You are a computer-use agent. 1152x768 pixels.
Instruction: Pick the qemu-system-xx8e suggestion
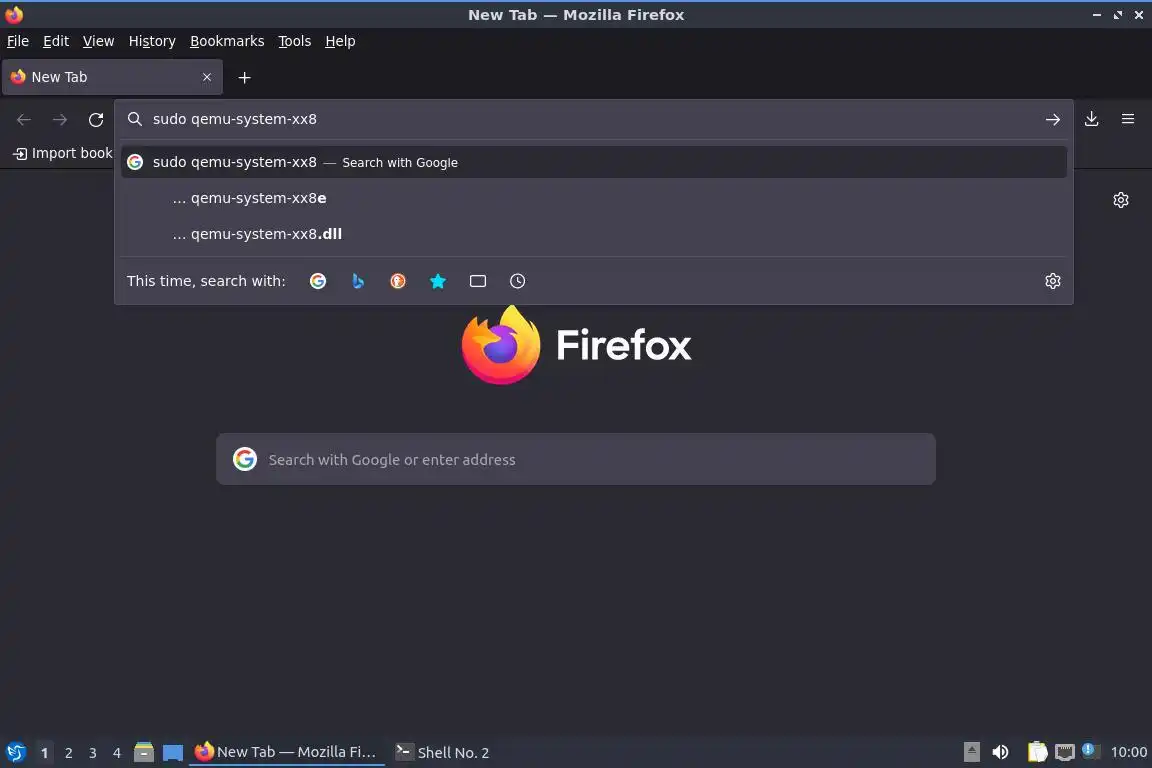(x=594, y=198)
